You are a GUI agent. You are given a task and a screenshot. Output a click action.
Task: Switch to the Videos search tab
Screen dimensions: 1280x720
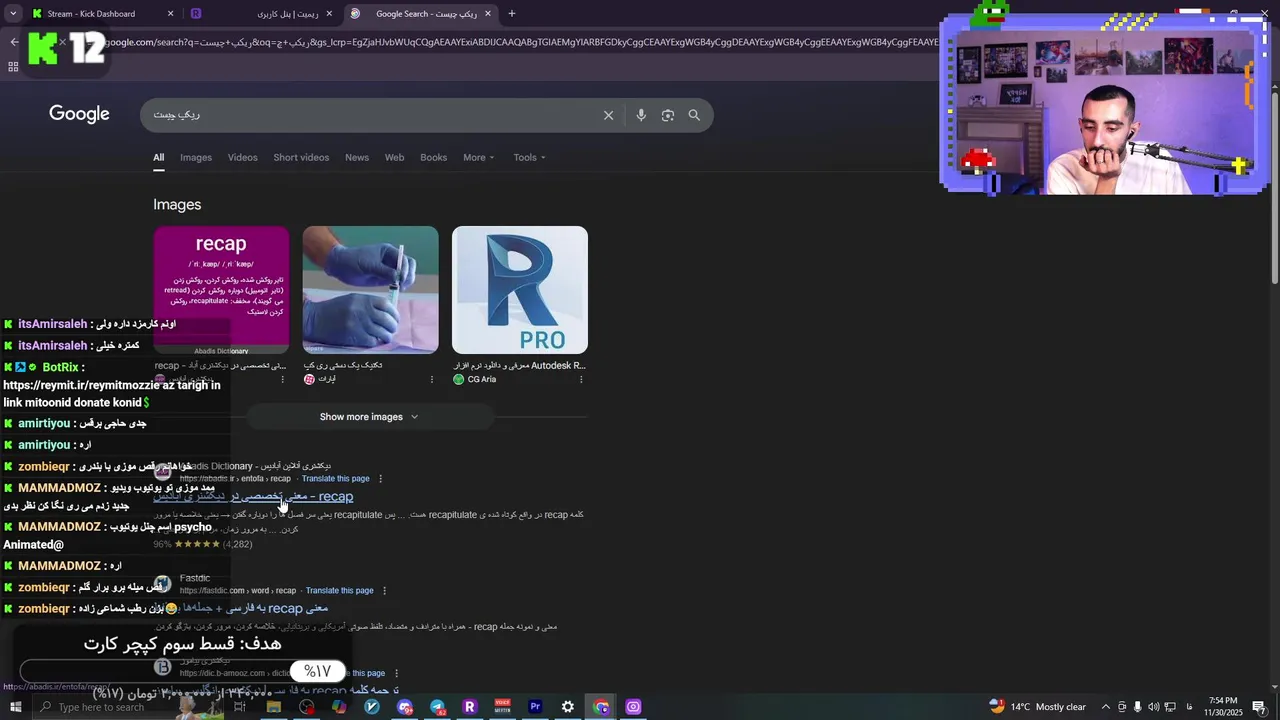(242, 157)
